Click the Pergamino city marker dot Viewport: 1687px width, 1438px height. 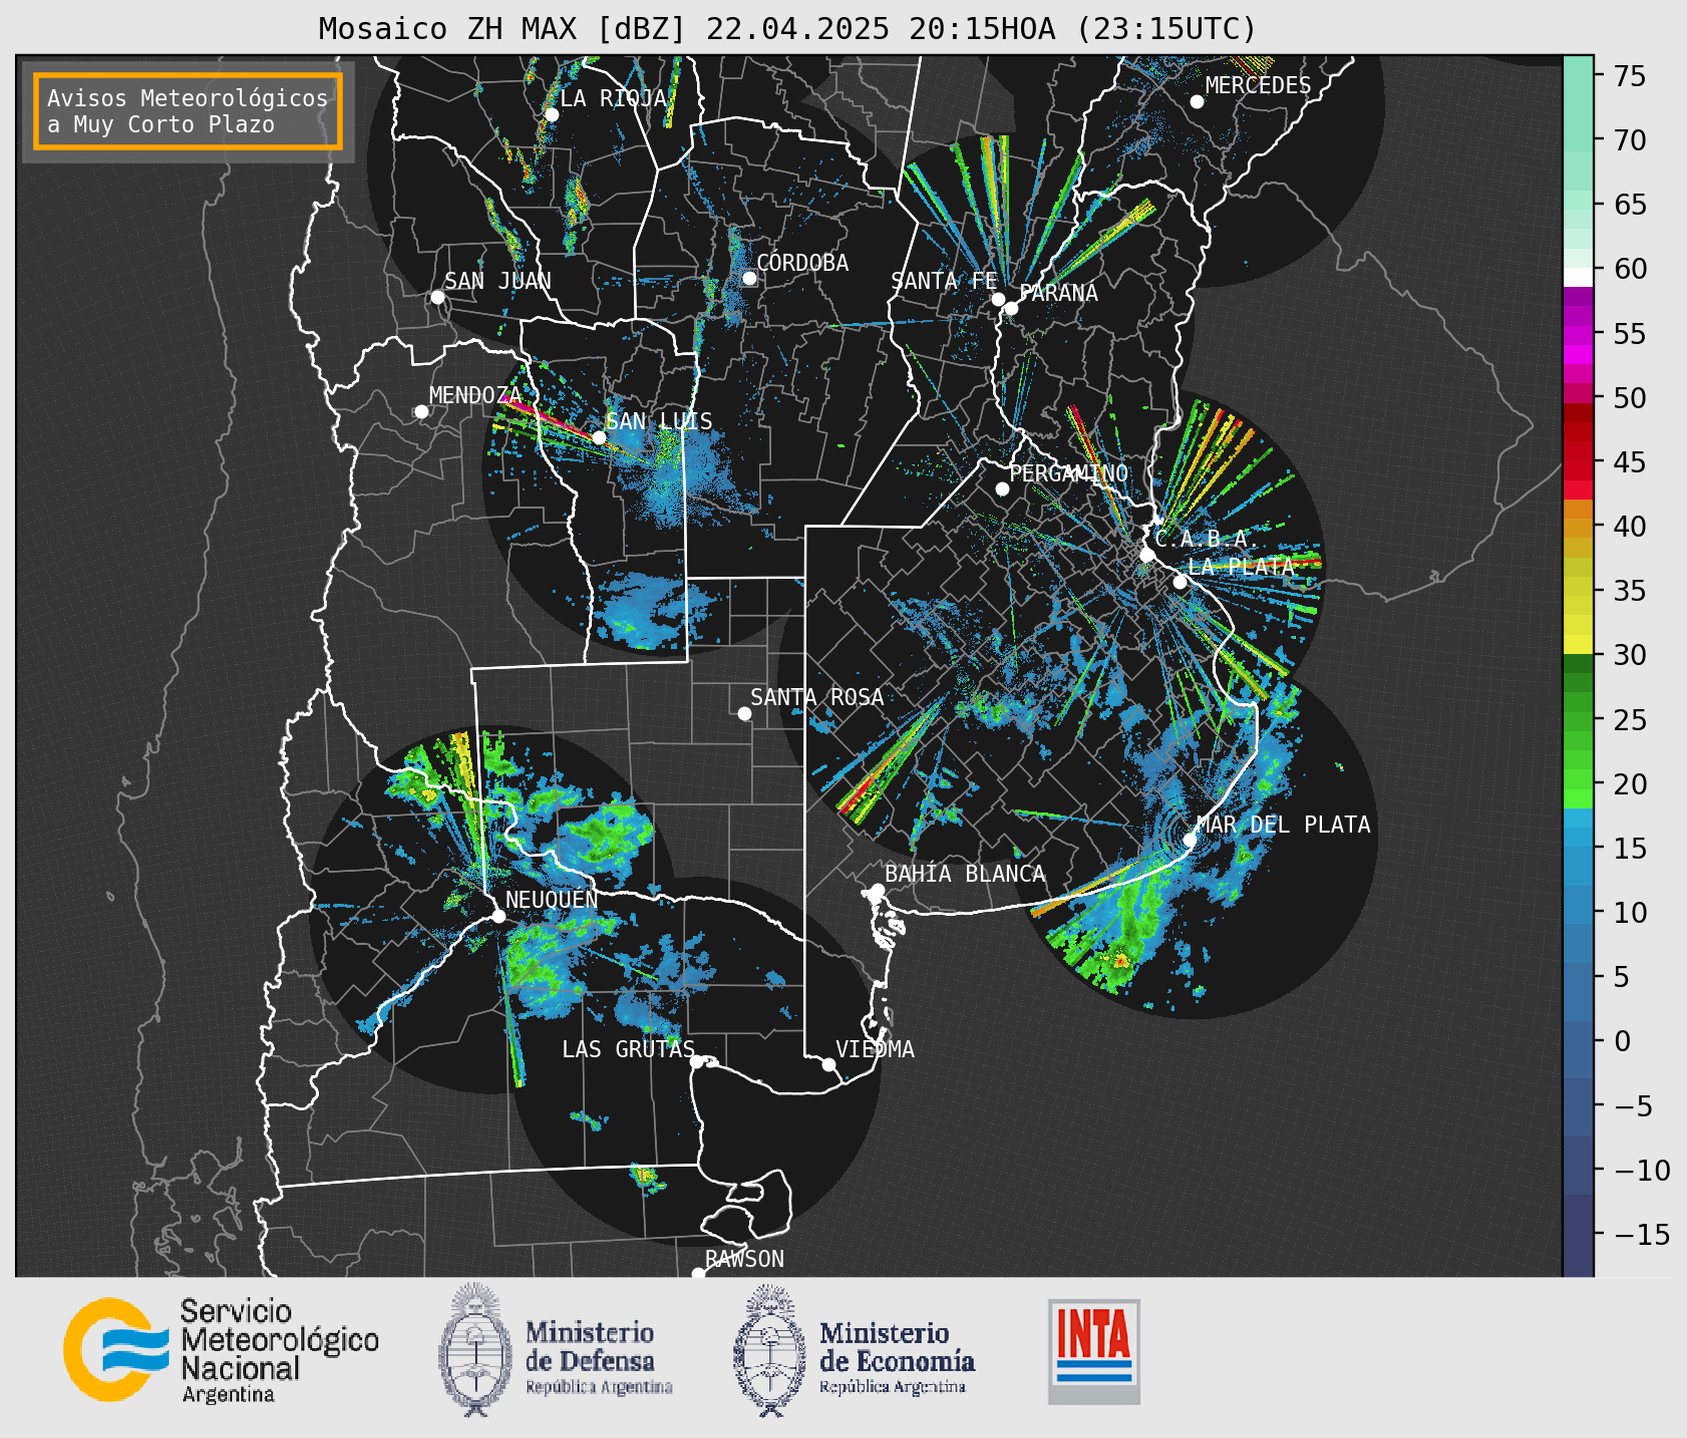[x=1002, y=489]
